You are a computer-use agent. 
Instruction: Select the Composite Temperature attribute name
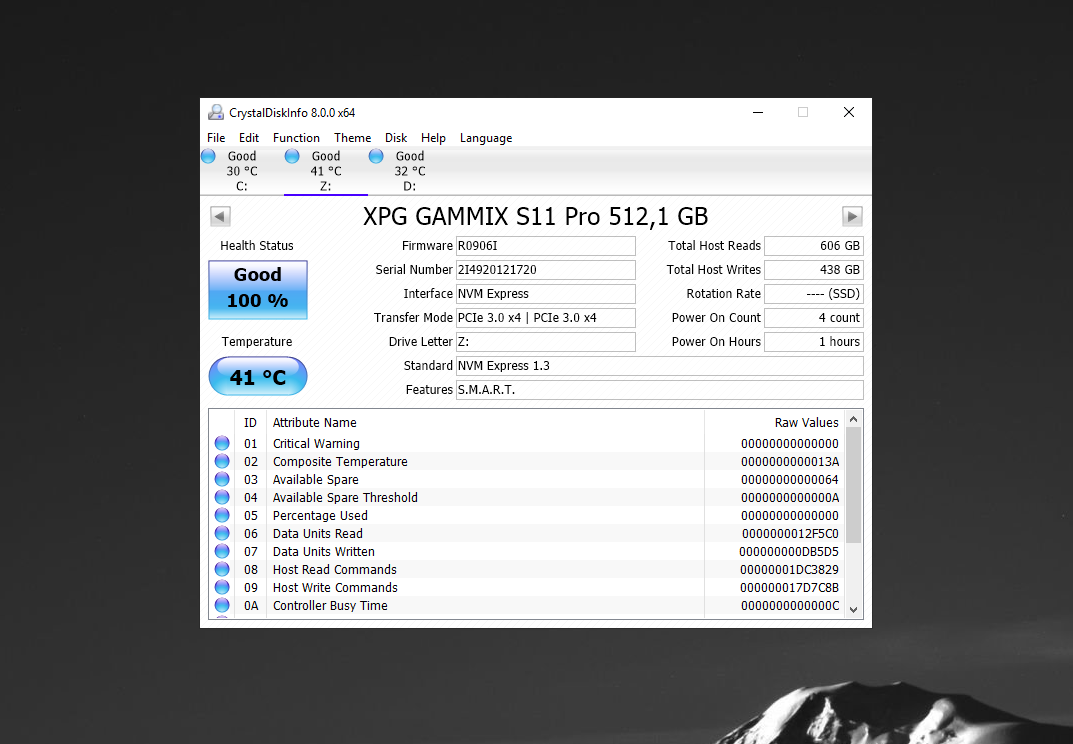point(340,461)
